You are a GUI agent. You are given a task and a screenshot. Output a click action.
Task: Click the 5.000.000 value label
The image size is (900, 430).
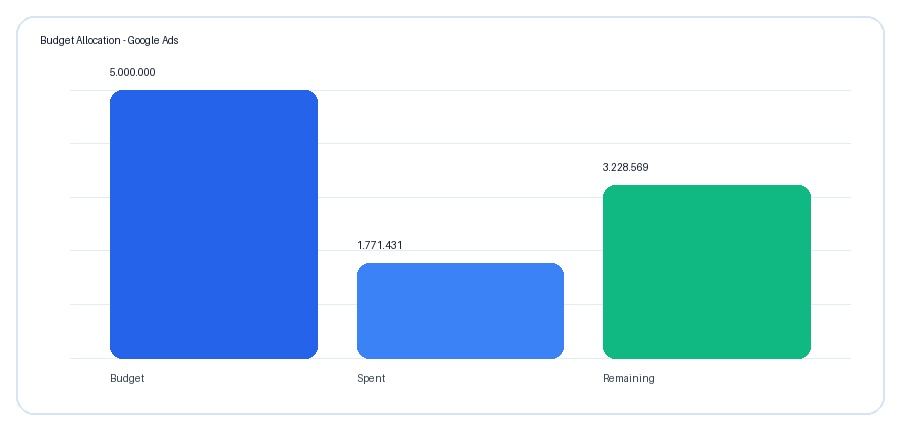[132, 72]
